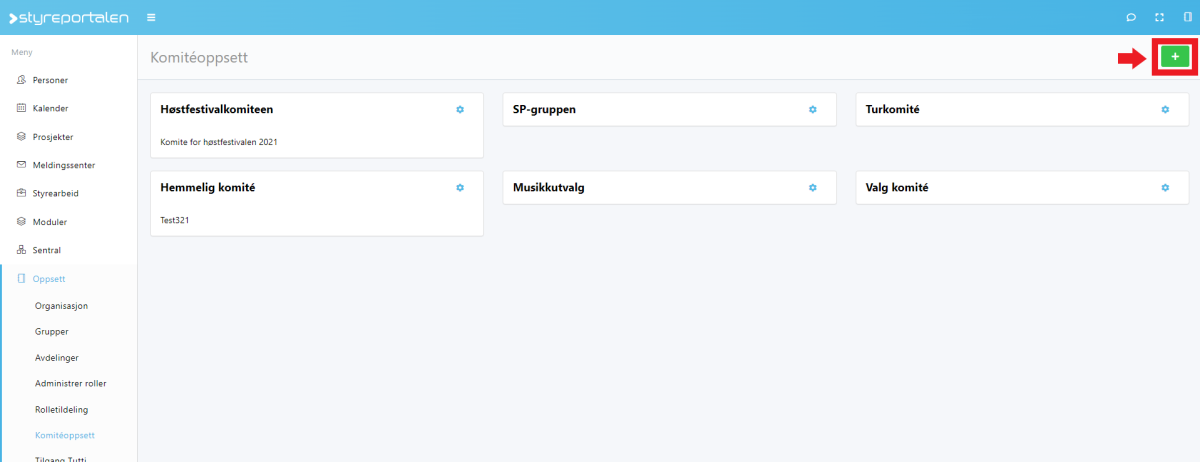The image size is (1200, 462).
Task: Click the SP-gruppen card title
Action: pyautogui.click(x=544, y=109)
